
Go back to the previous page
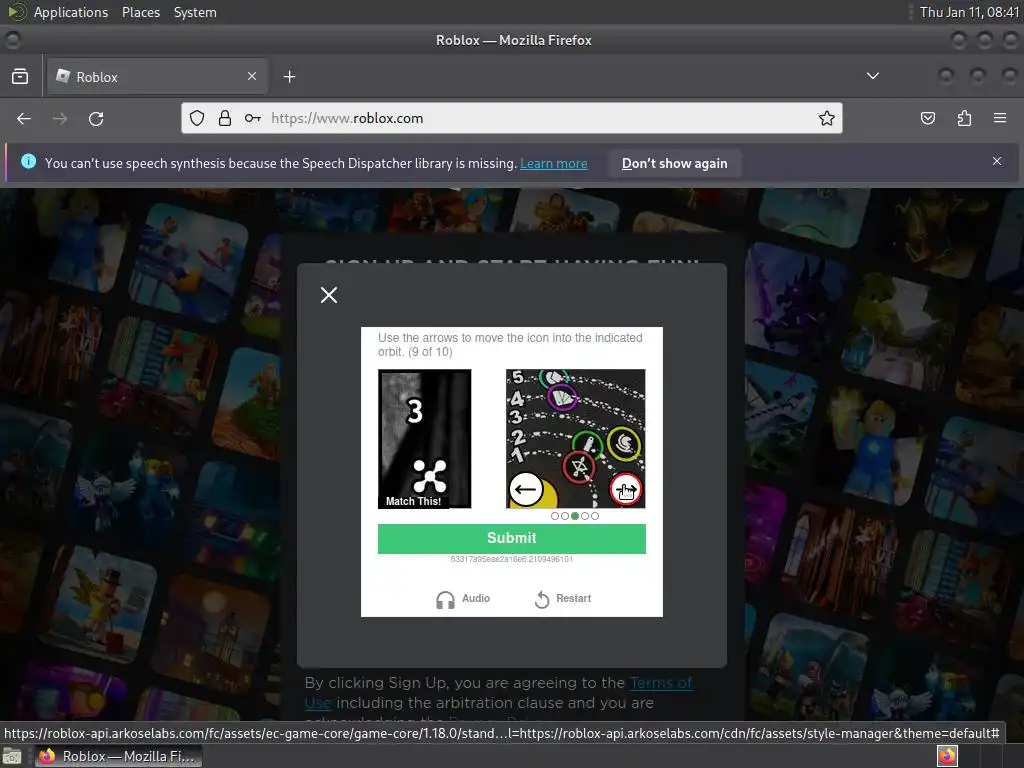pyautogui.click(x=24, y=118)
